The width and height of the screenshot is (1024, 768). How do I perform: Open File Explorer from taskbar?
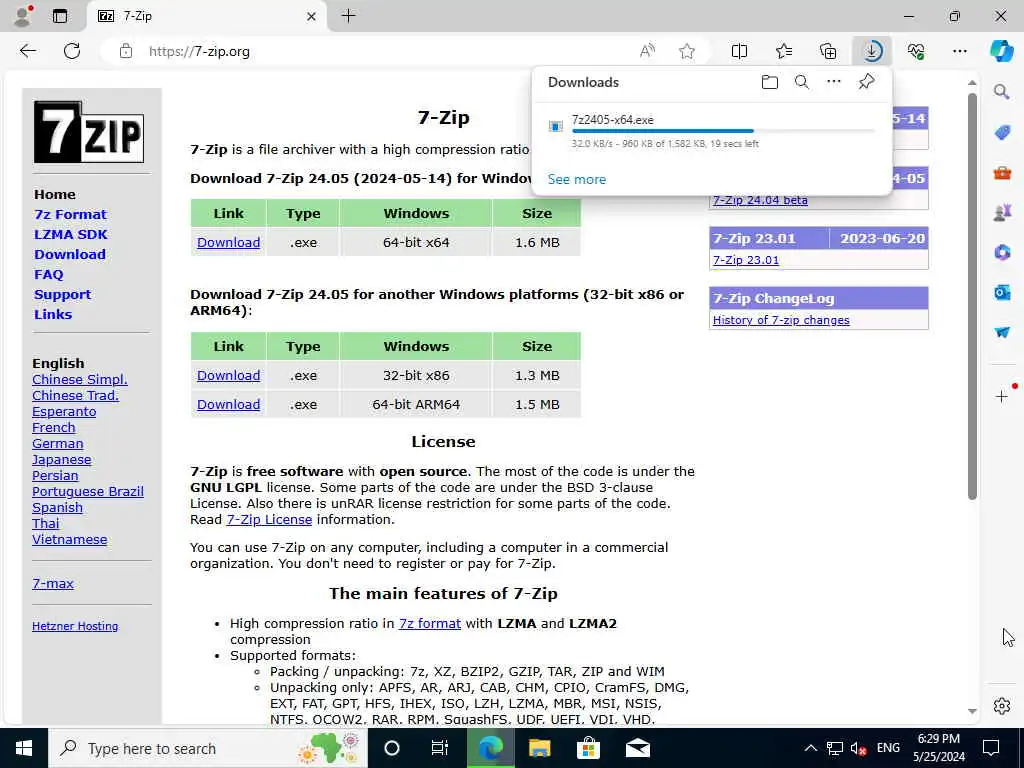[x=539, y=748]
